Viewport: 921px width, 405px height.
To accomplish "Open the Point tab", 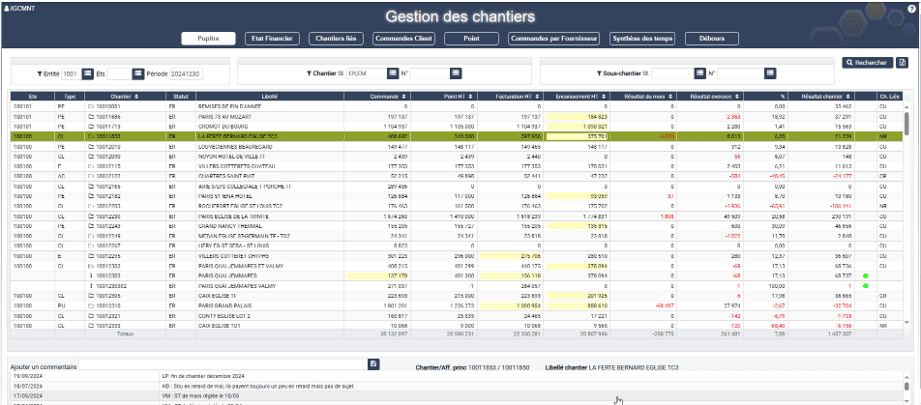I will (471, 39).
